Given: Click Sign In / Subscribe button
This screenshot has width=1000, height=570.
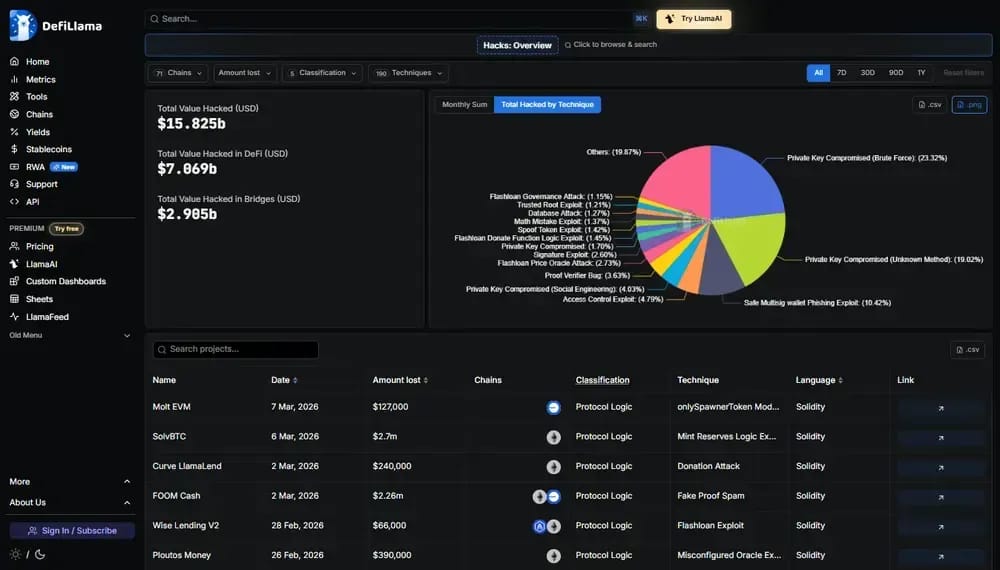Looking at the screenshot, I should (72, 530).
